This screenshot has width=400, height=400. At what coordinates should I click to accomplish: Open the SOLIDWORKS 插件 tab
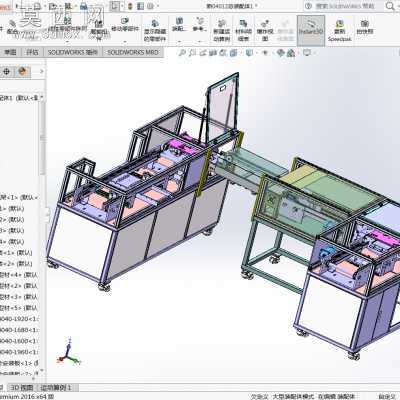72,52
